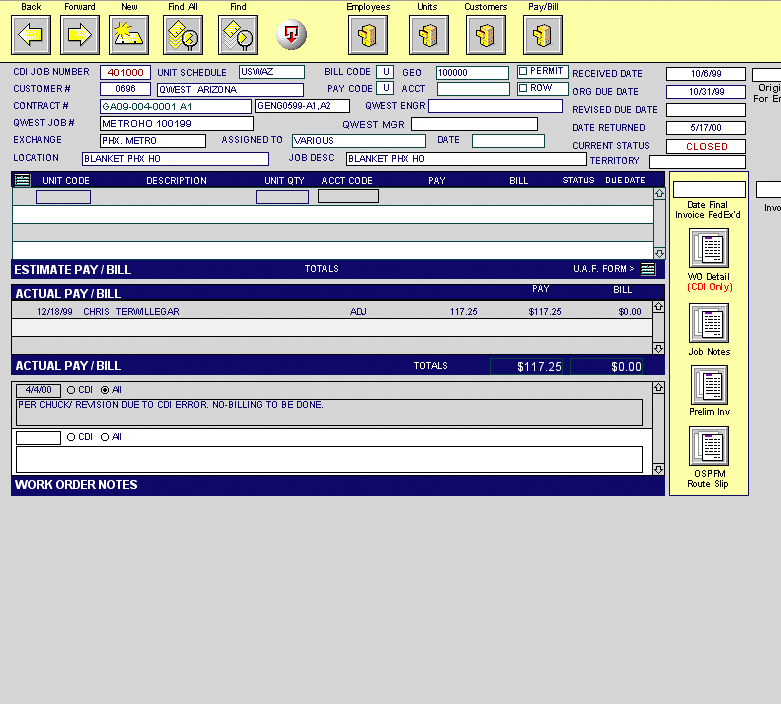This screenshot has width=781, height=704.
Task: Select All radio on 4/4/00 note
Action: pos(105,390)
